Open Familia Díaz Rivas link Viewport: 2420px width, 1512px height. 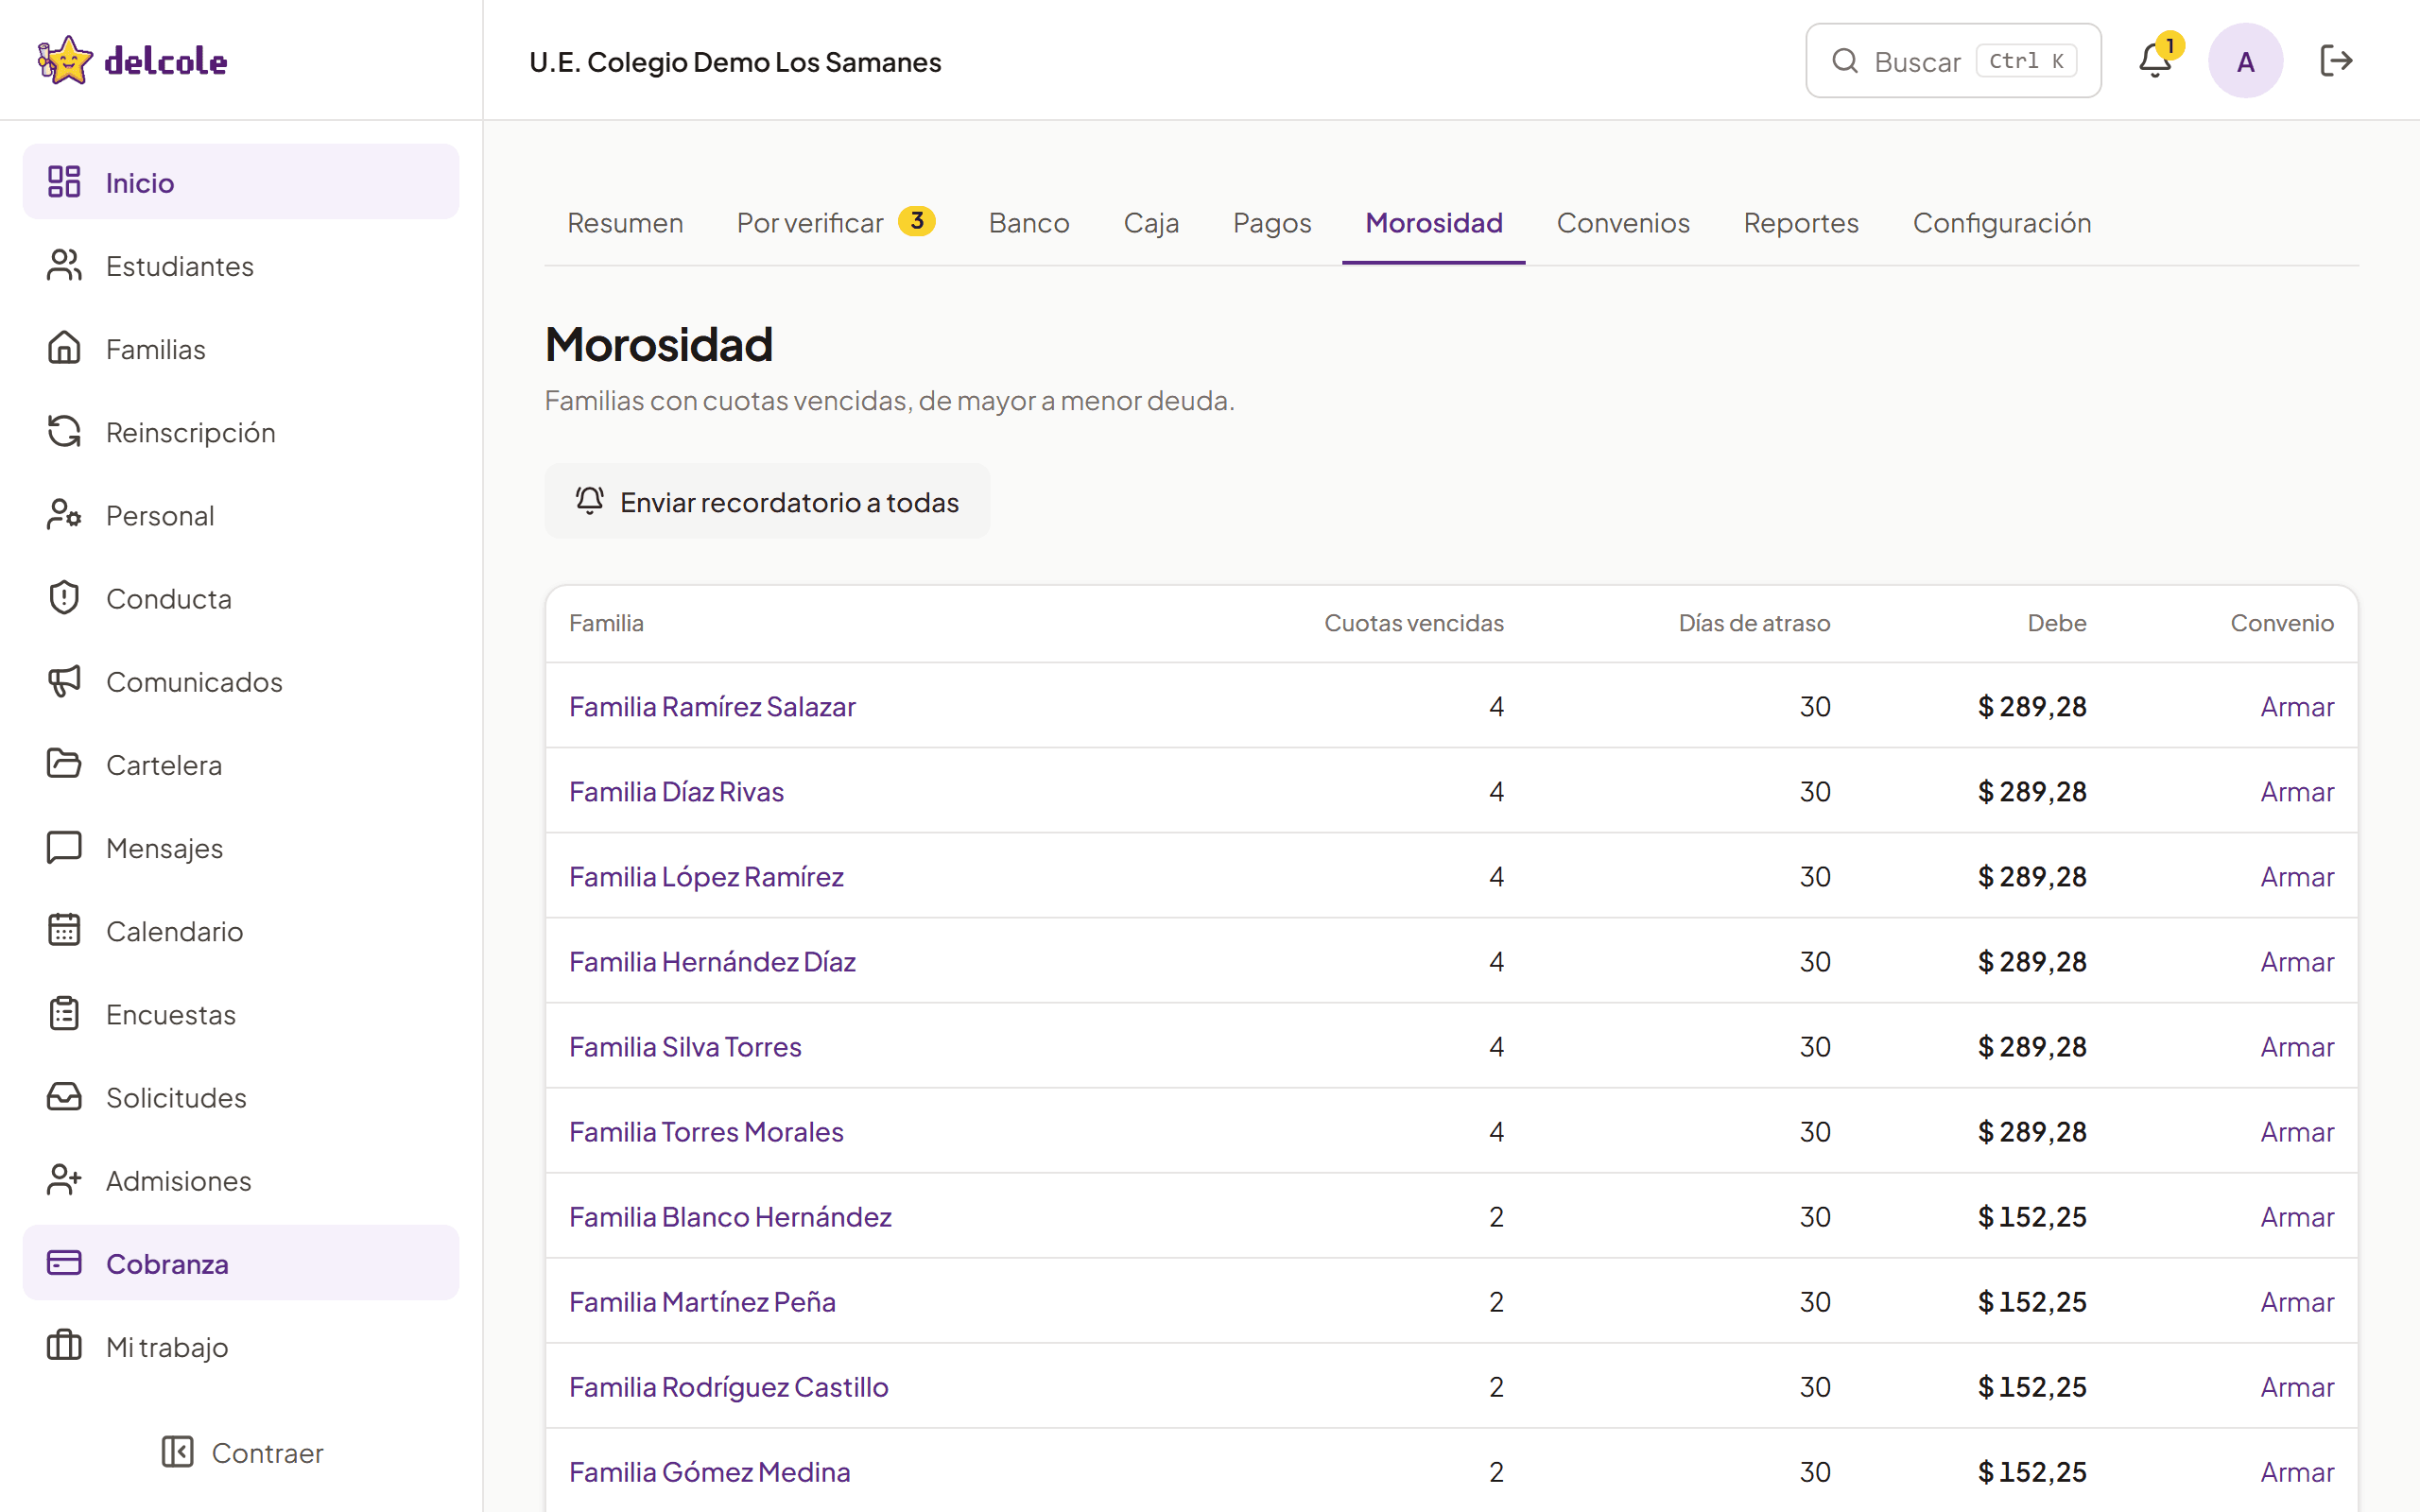(676, 791)
